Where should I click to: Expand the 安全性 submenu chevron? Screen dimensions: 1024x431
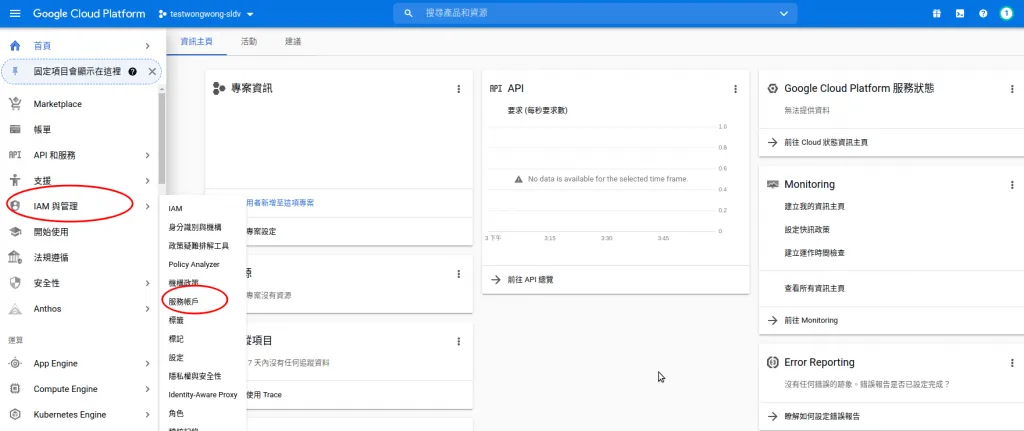(x=148, y=283)
